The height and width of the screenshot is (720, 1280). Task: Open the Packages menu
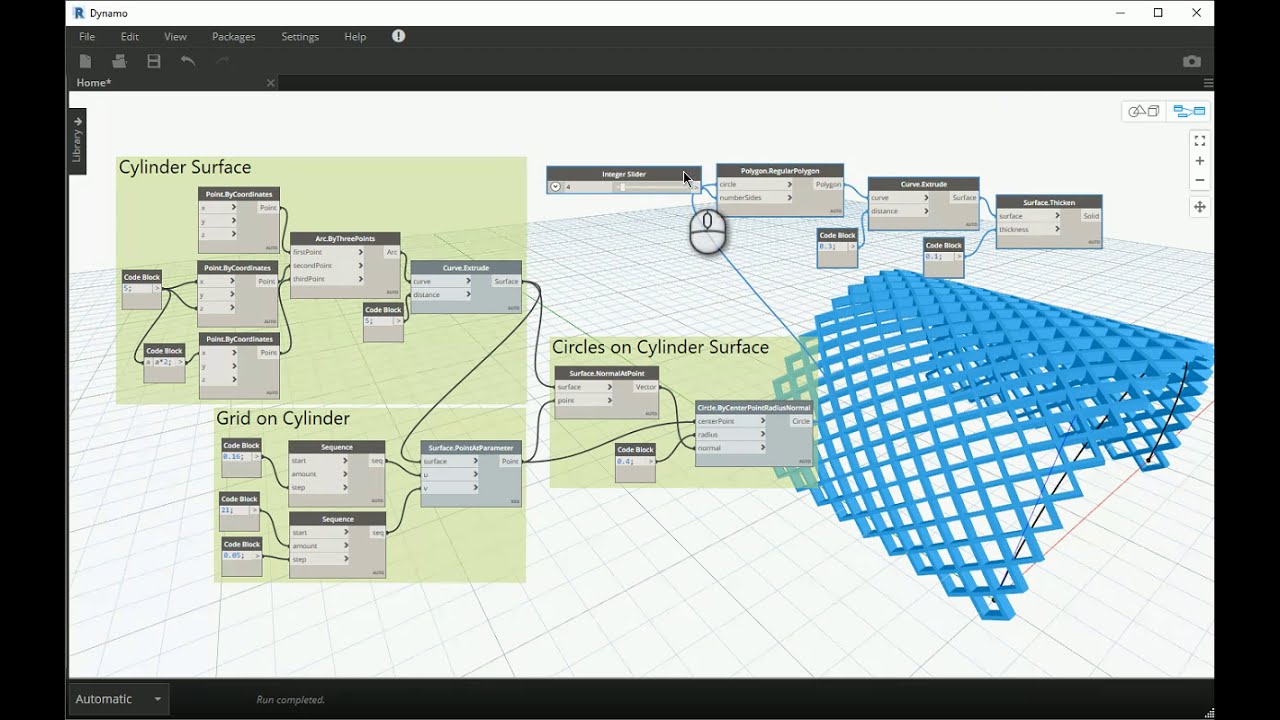tap(234, 37)
